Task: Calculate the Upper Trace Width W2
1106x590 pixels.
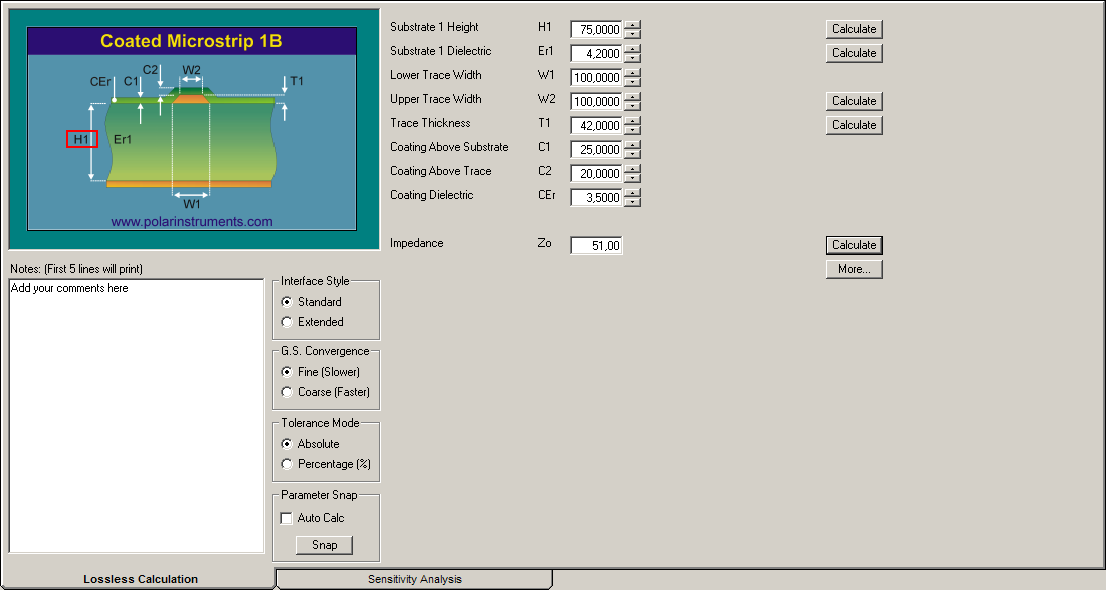Action: coord(854,101)
